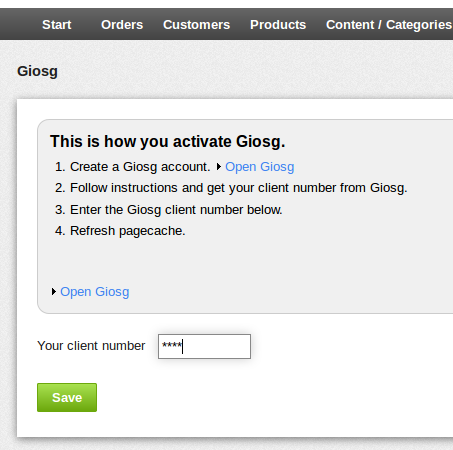Click the bottom Open Giosg link
This screenshot has width=453, height=450.
pyautogui.click(x=95, y=292)
